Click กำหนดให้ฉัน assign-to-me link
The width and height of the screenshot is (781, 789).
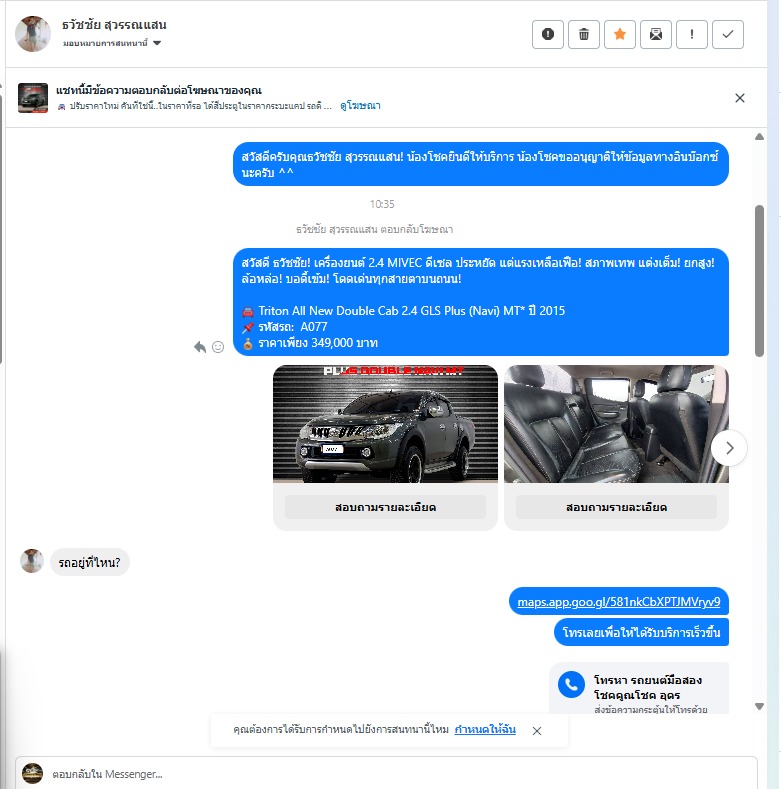tap(485, 730)
